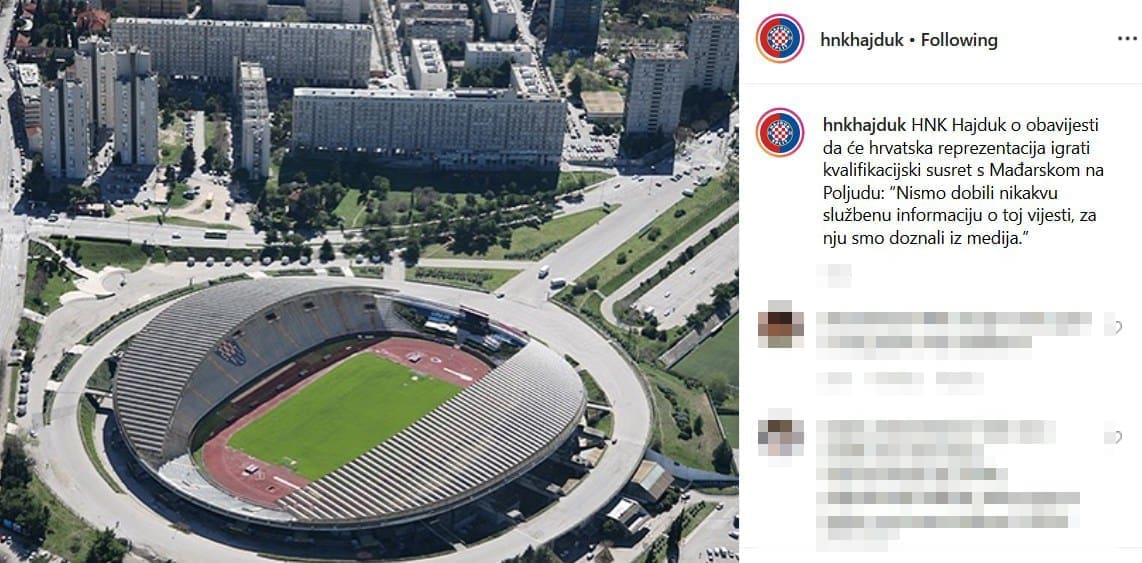The image size is (1142, 563).
Task: Open the three-dots more options menu
Action: (1127, 39)
